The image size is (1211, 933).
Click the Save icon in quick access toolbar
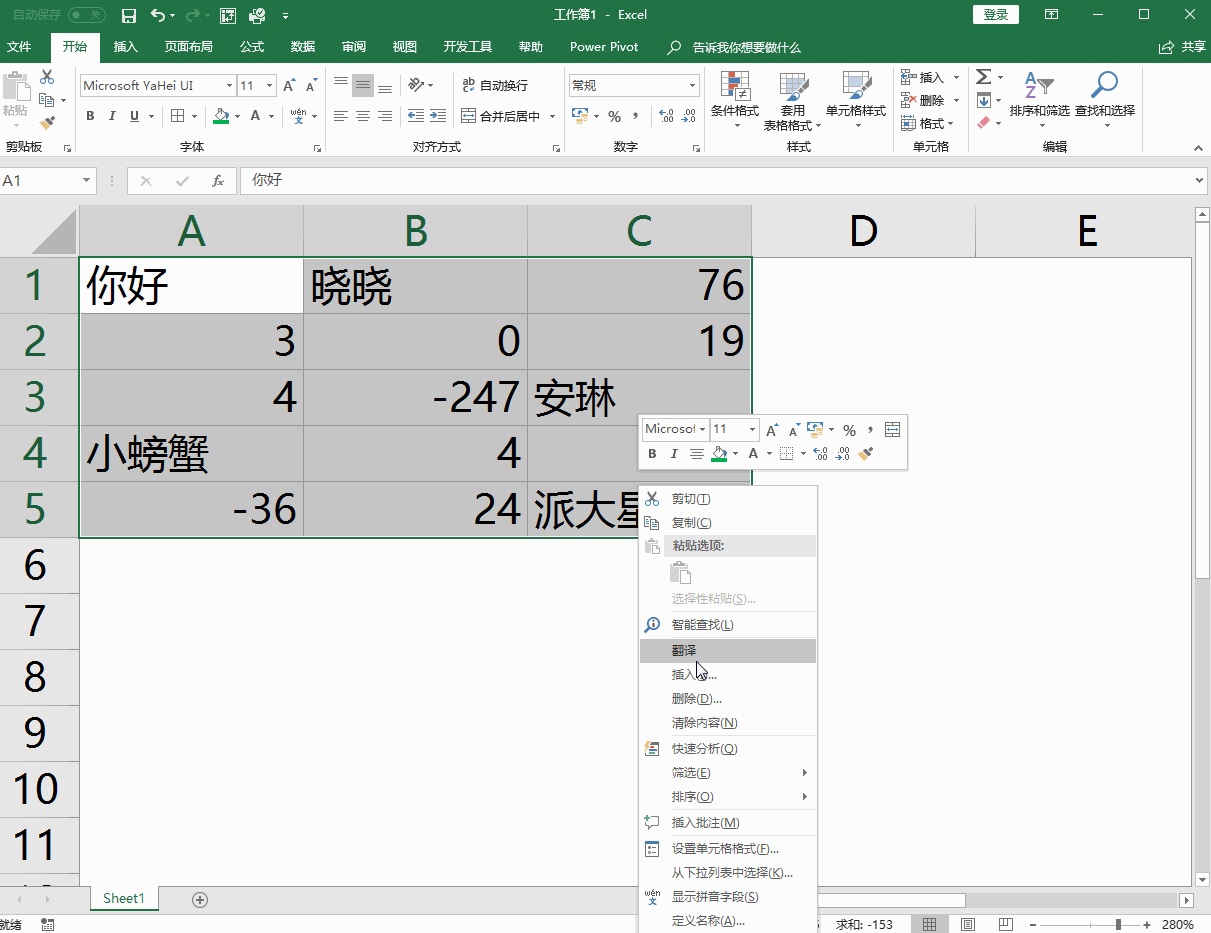click(128, 15)
